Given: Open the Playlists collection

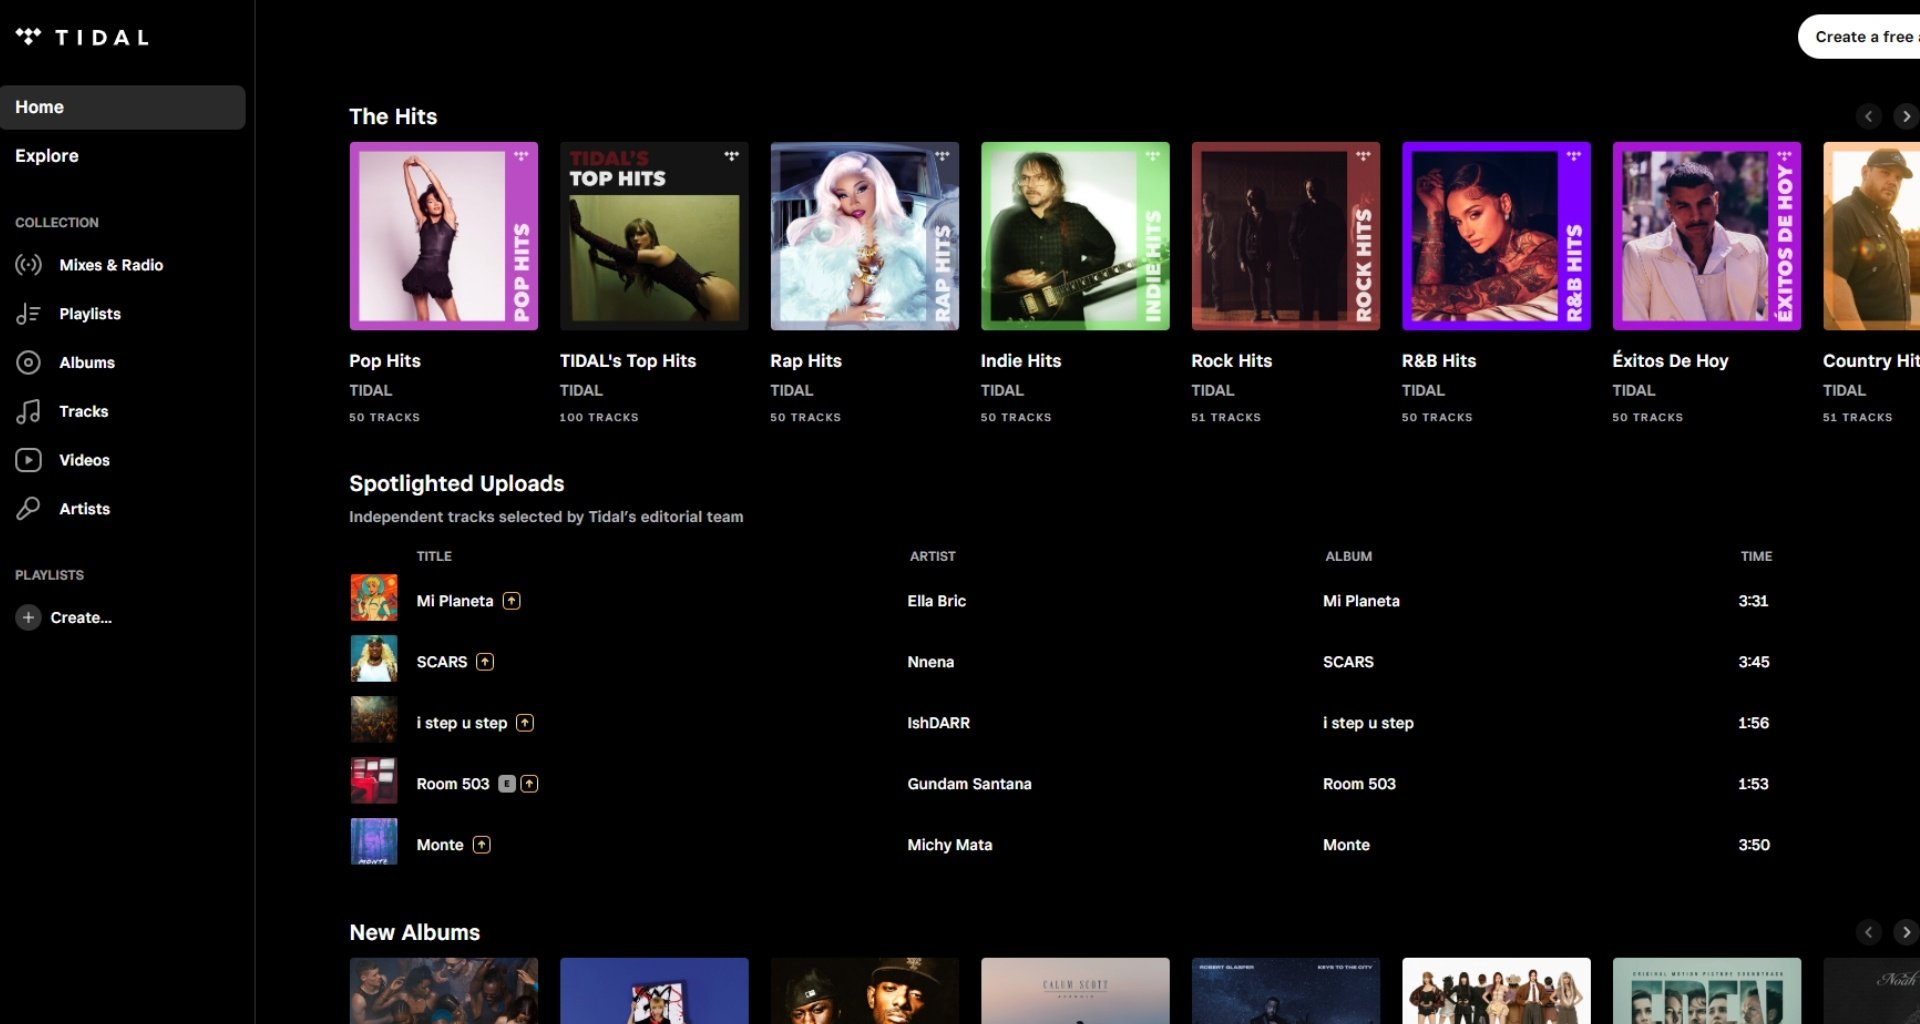Looking at the screenshot, I should 89,314.
